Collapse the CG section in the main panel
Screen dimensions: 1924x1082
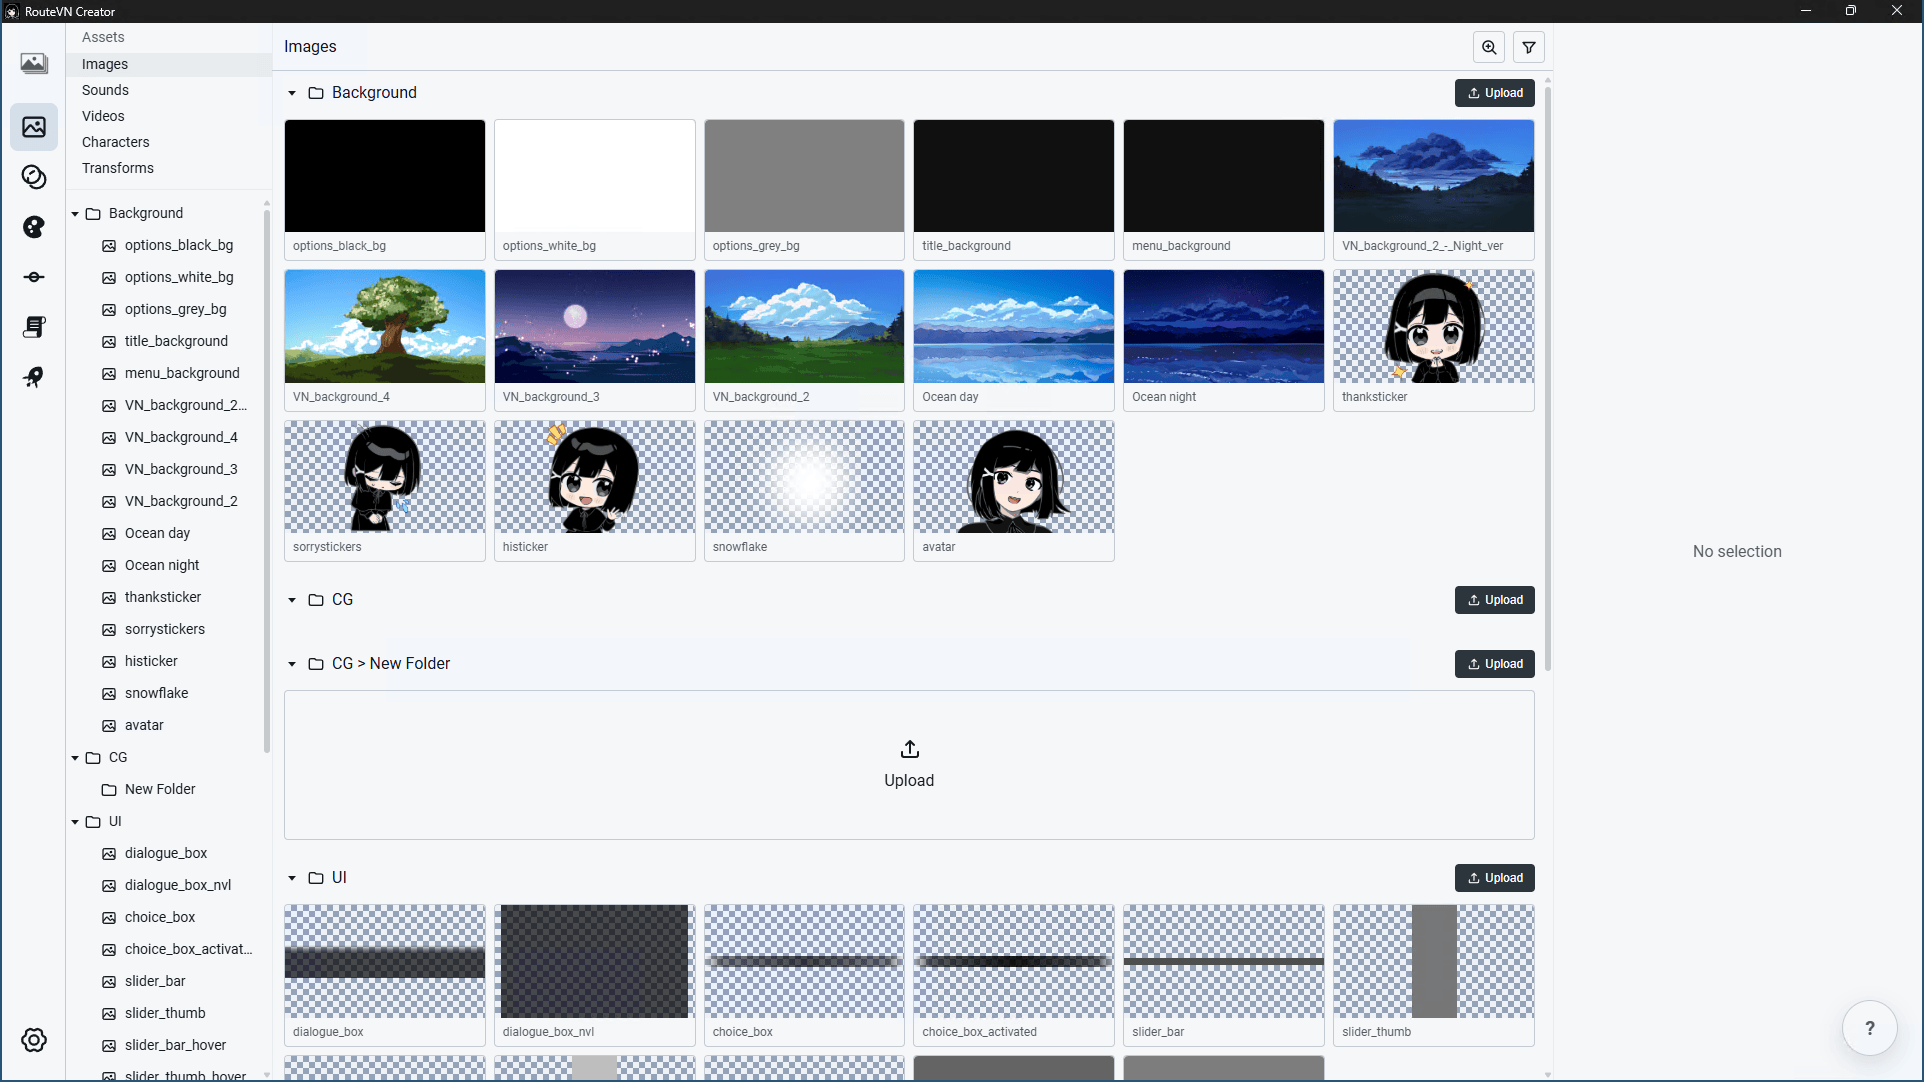tap(292, 600)
